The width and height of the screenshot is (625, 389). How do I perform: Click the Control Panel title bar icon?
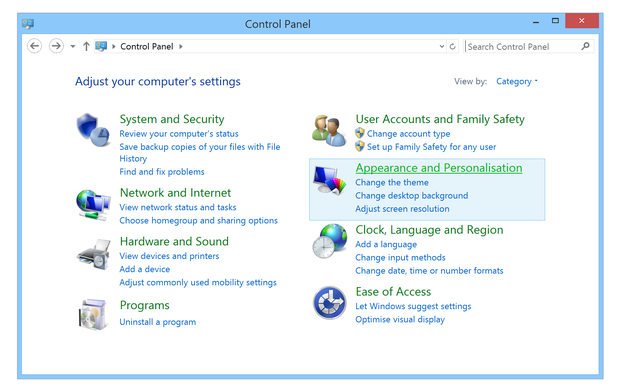pyautogui.click(x=28, y=24)
